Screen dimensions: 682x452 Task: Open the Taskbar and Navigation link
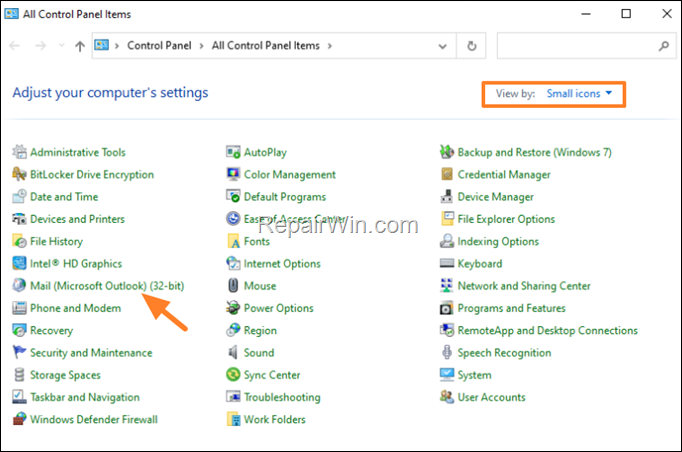85,397
